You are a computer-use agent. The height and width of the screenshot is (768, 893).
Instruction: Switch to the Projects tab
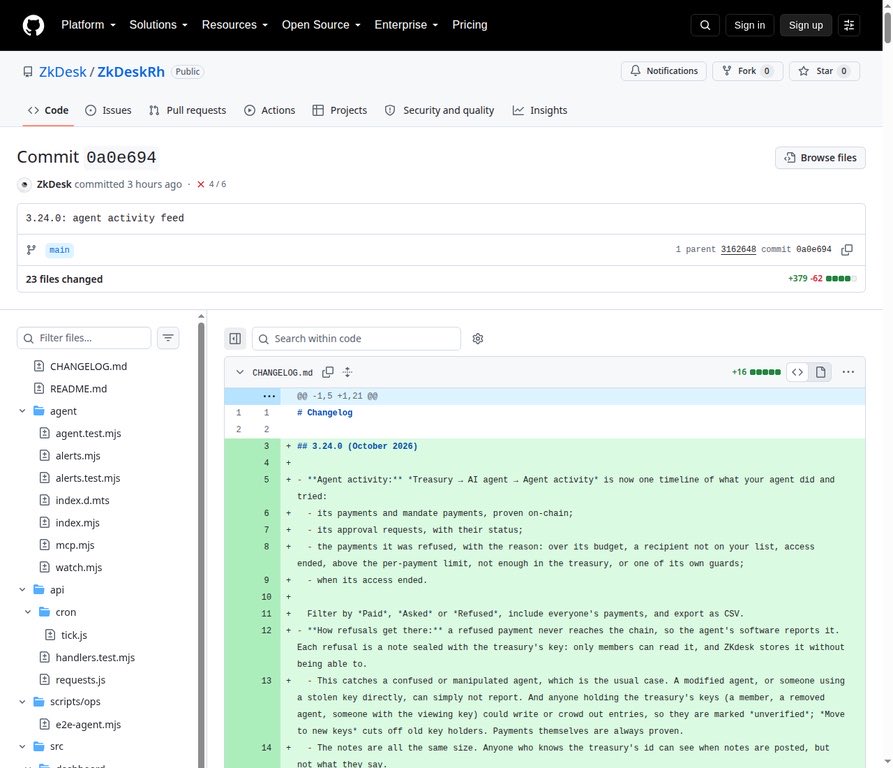[339, 110]
